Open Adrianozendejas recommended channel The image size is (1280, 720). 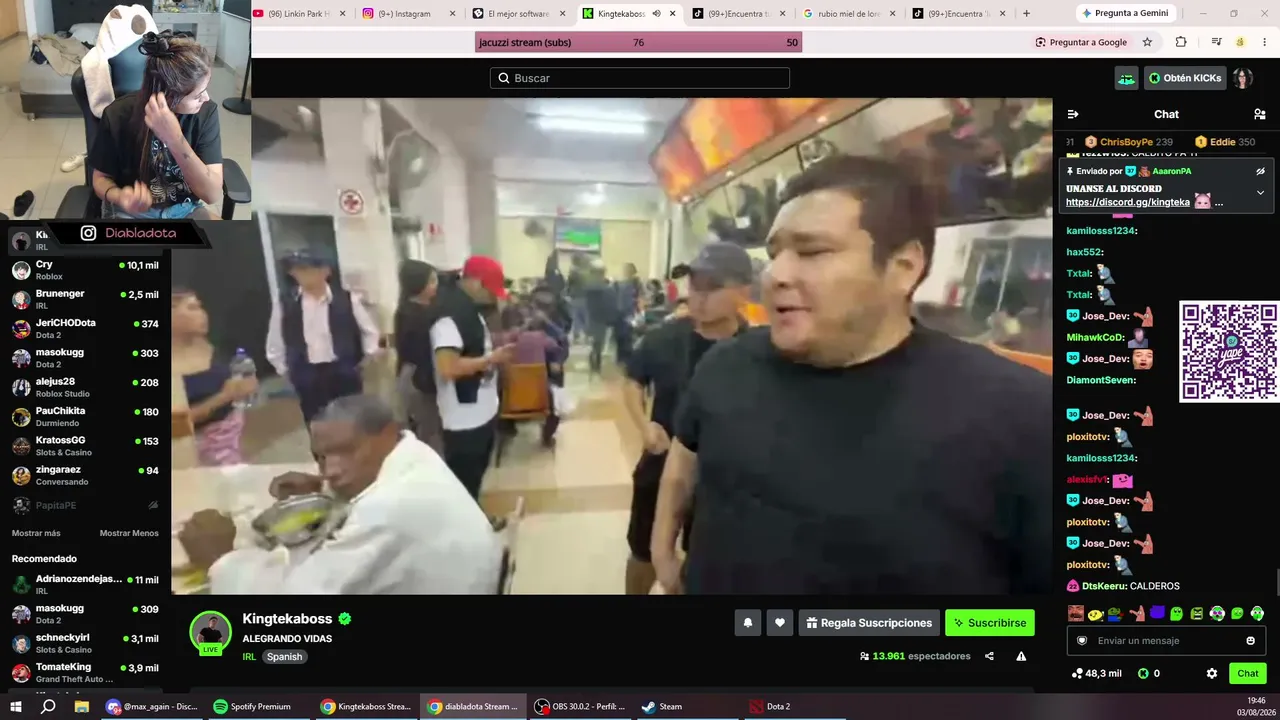pos(85,584)
